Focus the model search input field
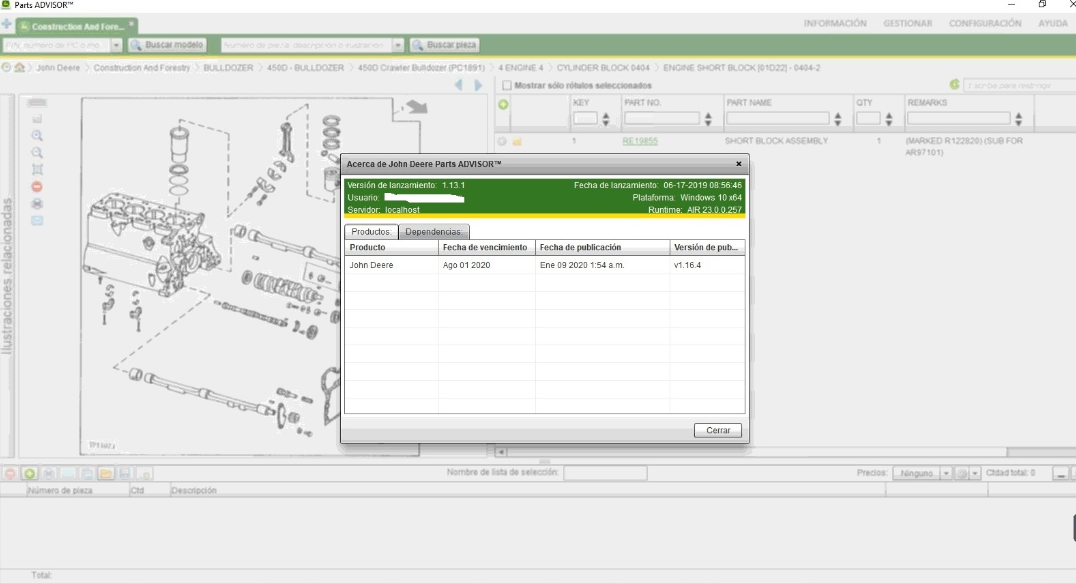This screenshot has width=1076, height=584. tap(56, 45)
